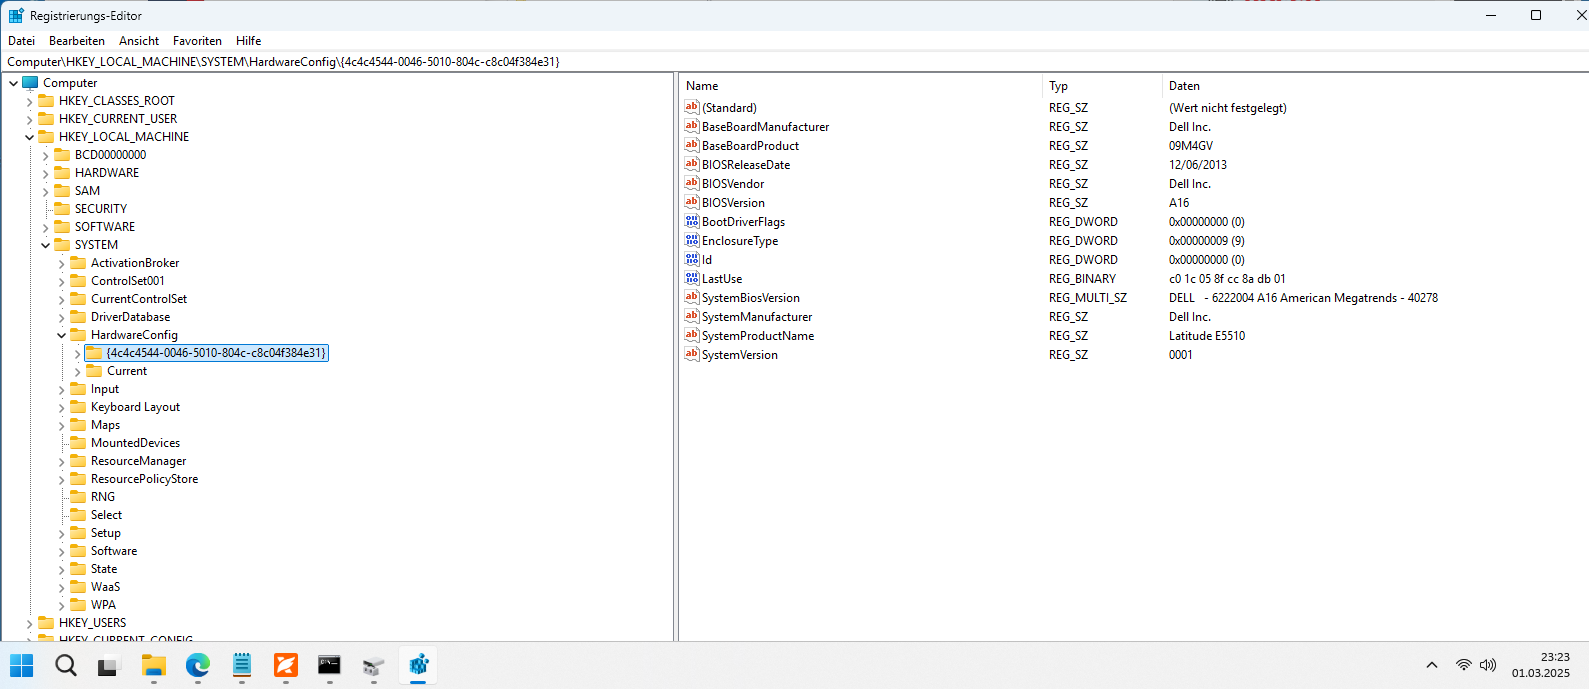This screenshot has width=1589, height=689.
Task: Click the 'Latitude E5510' data cell
Action: [1207, 336]
